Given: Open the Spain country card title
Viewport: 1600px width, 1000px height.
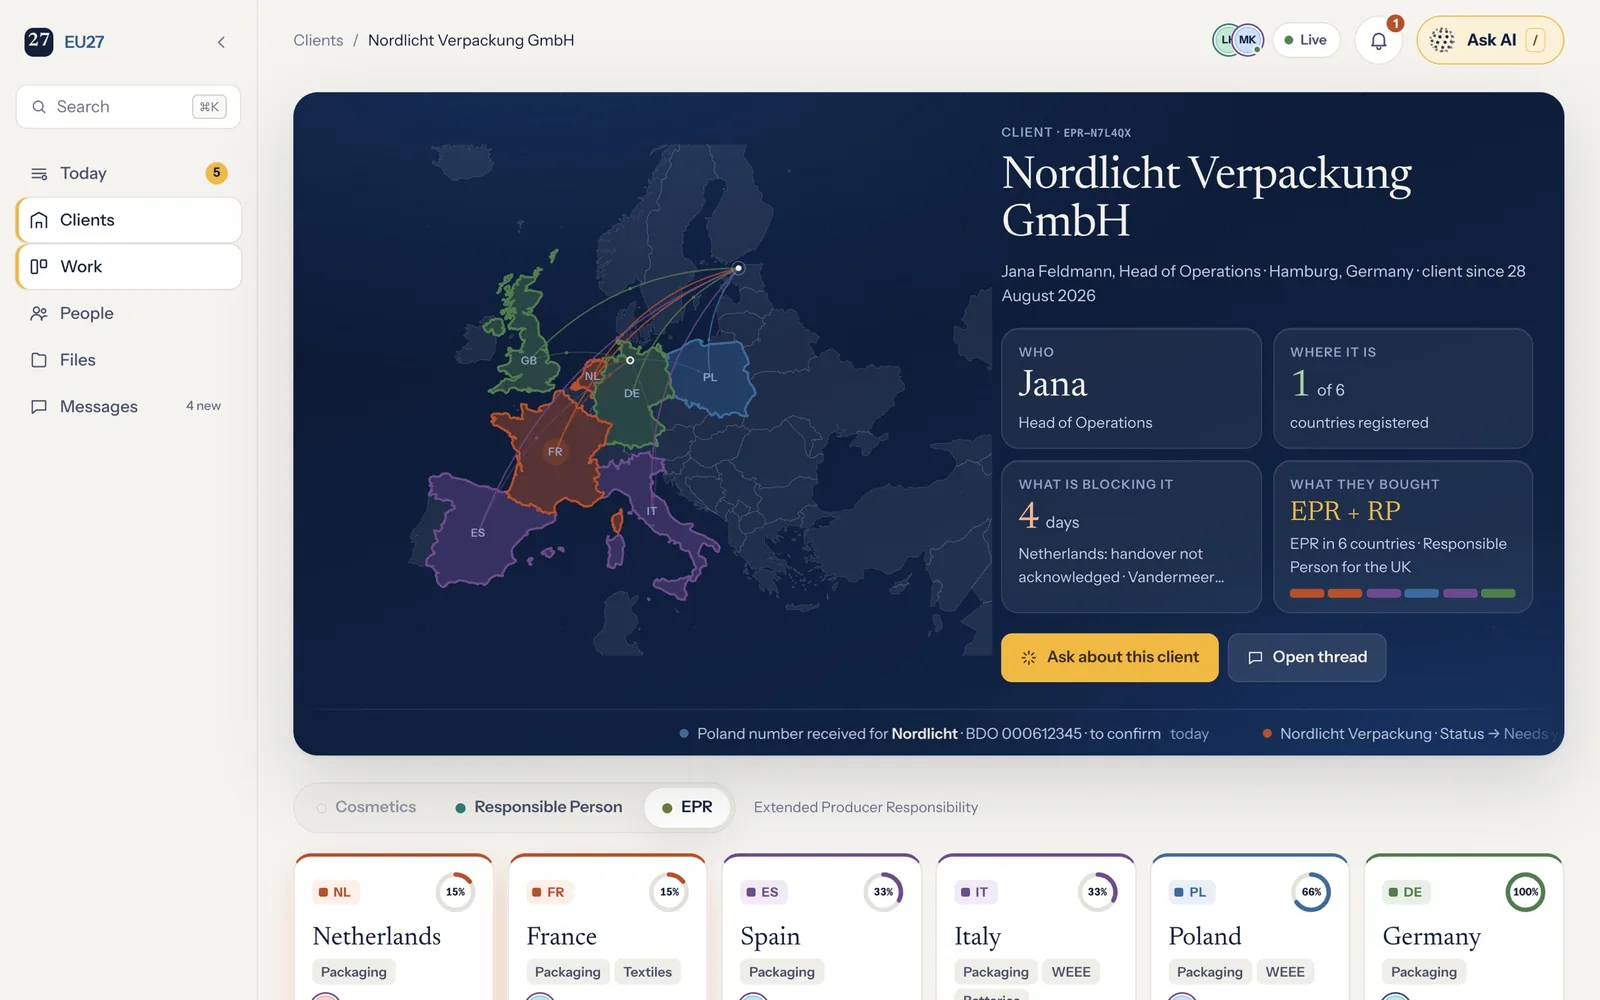Looking at the screenshot, I should pos(770,936).
